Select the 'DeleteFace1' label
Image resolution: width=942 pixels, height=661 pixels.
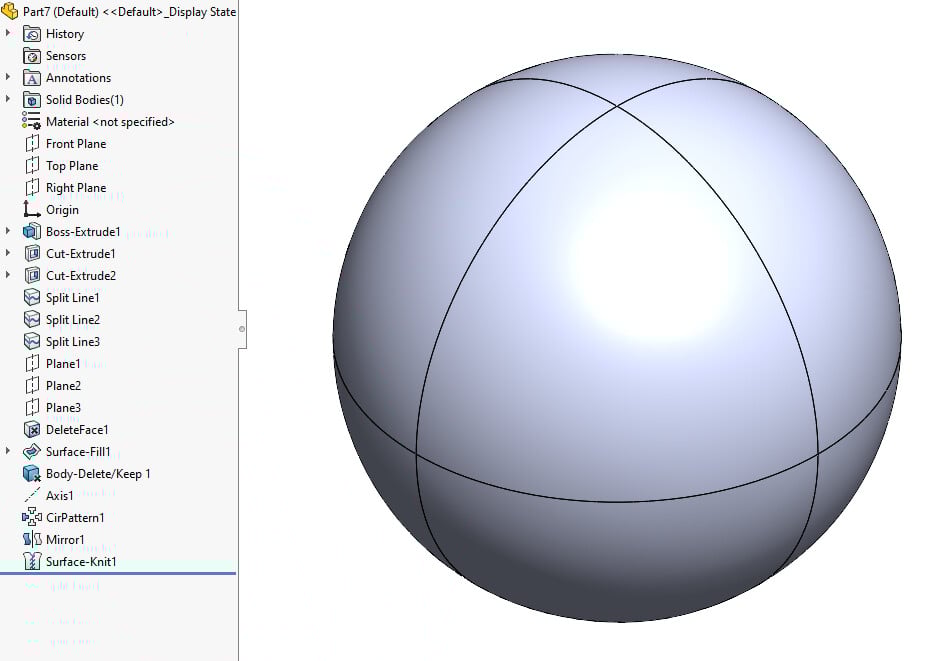tap(77, 430)
